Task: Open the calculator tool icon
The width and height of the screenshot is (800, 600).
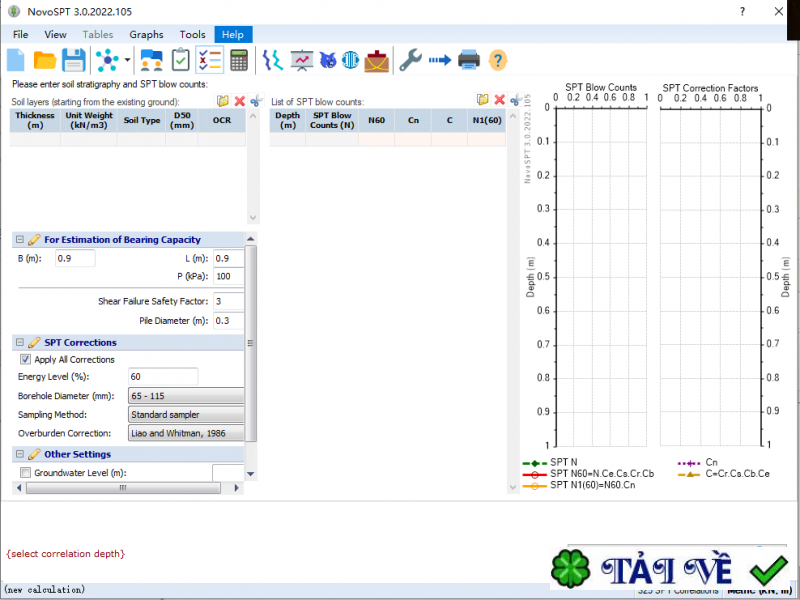Action: pyautogui.click(x=239, y=60)
